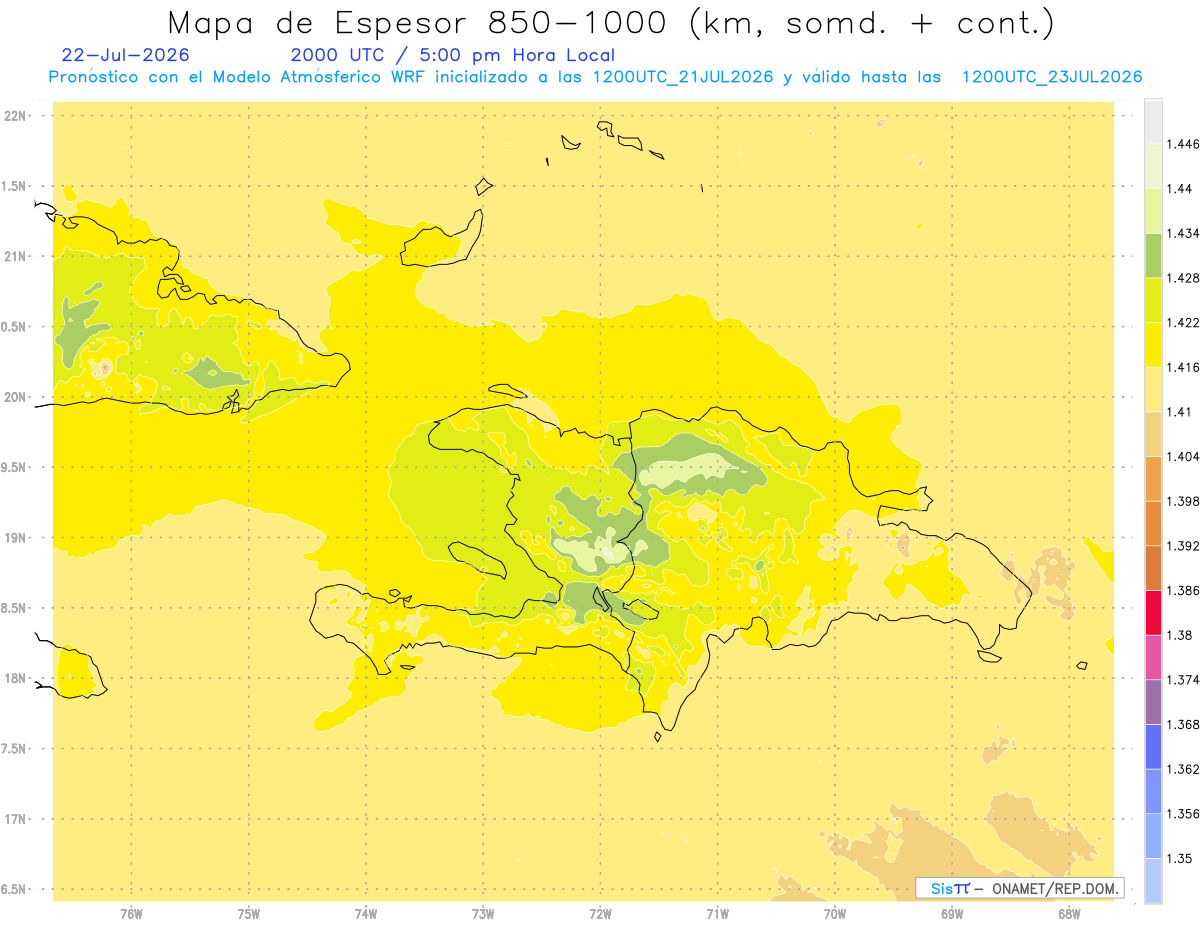Click the colorbar value '1.374'

1183,680
